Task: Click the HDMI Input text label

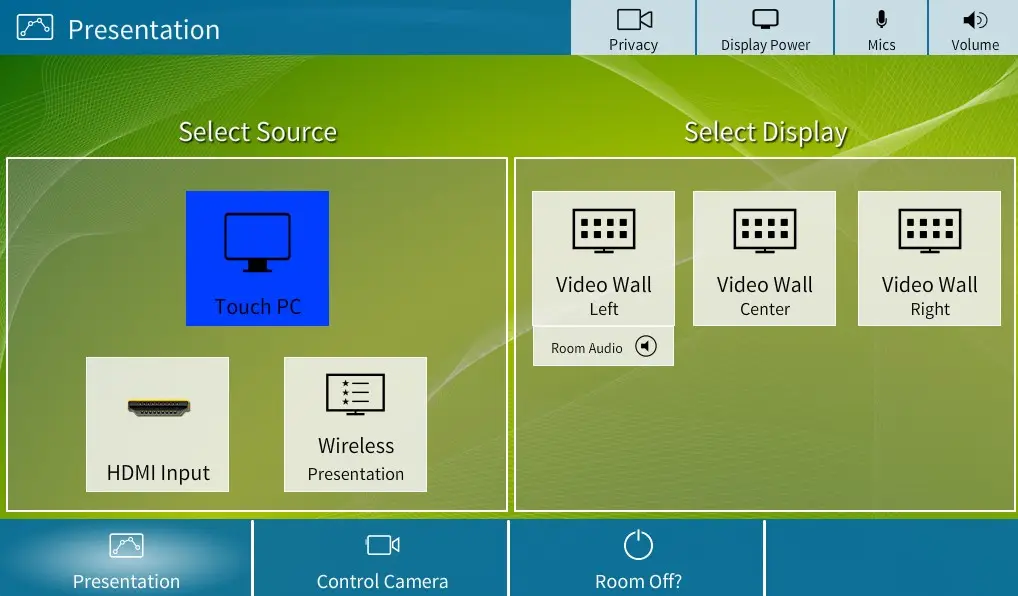Action: [158, 473]
